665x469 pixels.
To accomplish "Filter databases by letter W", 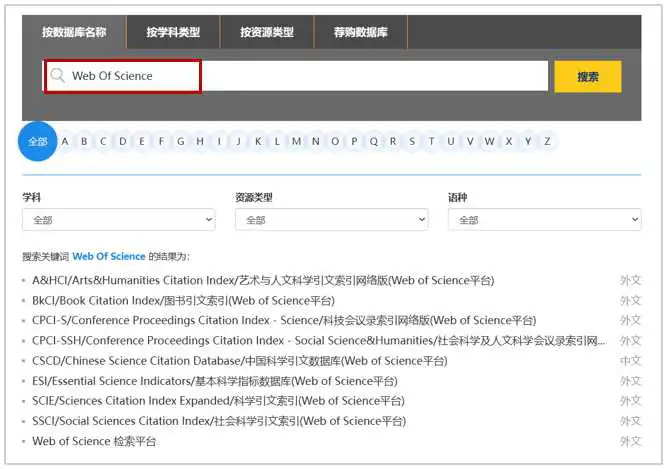I will click(x=489, y=142).
